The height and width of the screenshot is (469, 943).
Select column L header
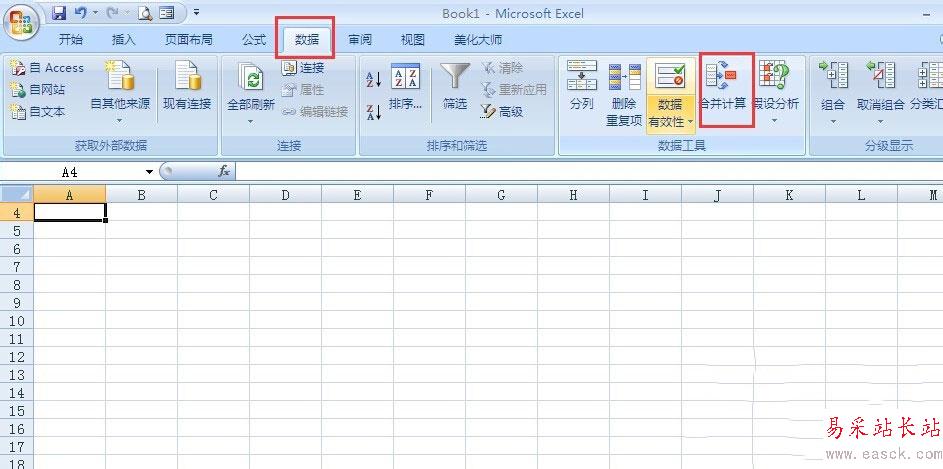pyautogui.click(x=861, y=195)
